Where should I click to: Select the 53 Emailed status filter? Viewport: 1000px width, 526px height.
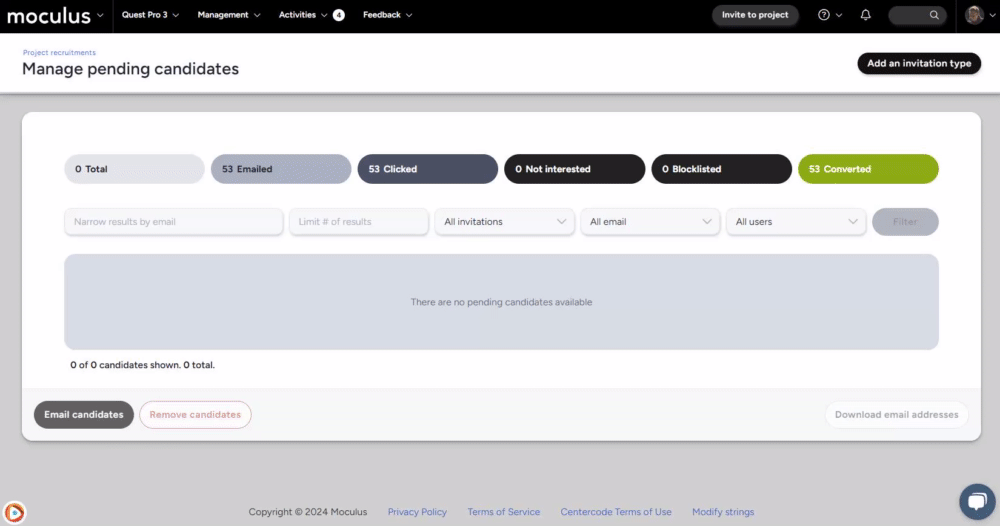tap(280, 169)
